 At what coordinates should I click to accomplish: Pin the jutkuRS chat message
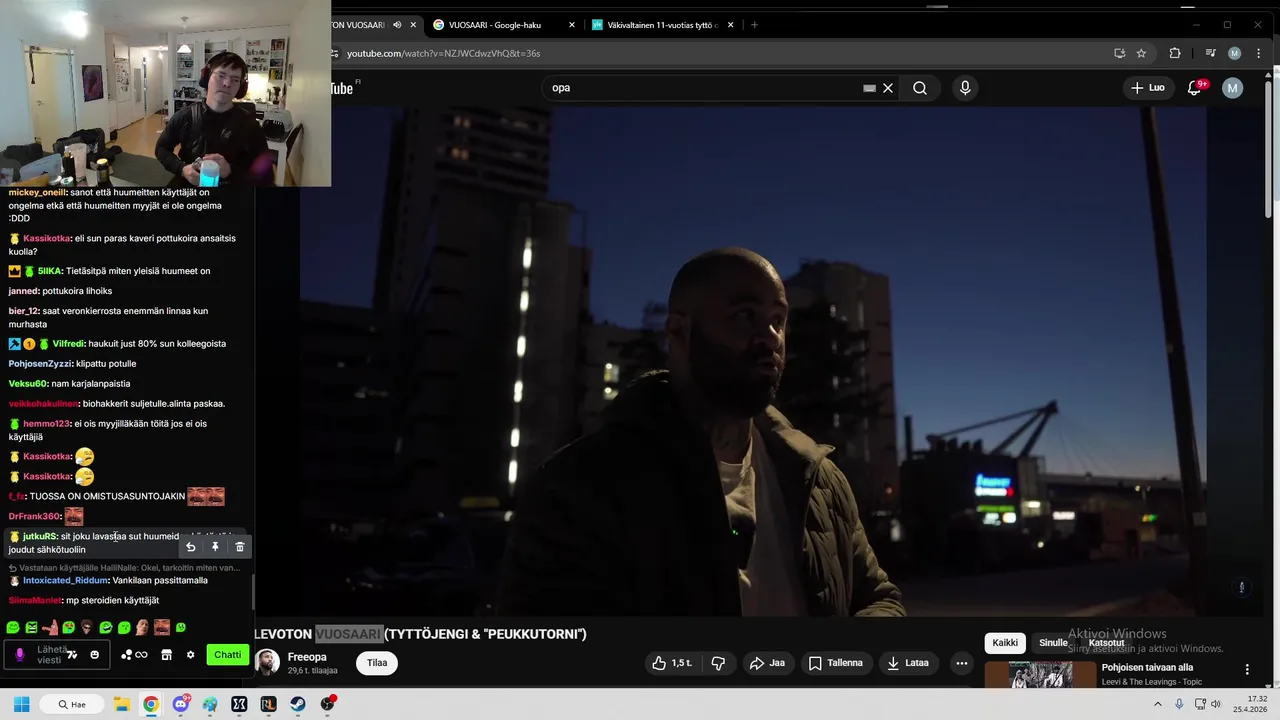point(215,547)
